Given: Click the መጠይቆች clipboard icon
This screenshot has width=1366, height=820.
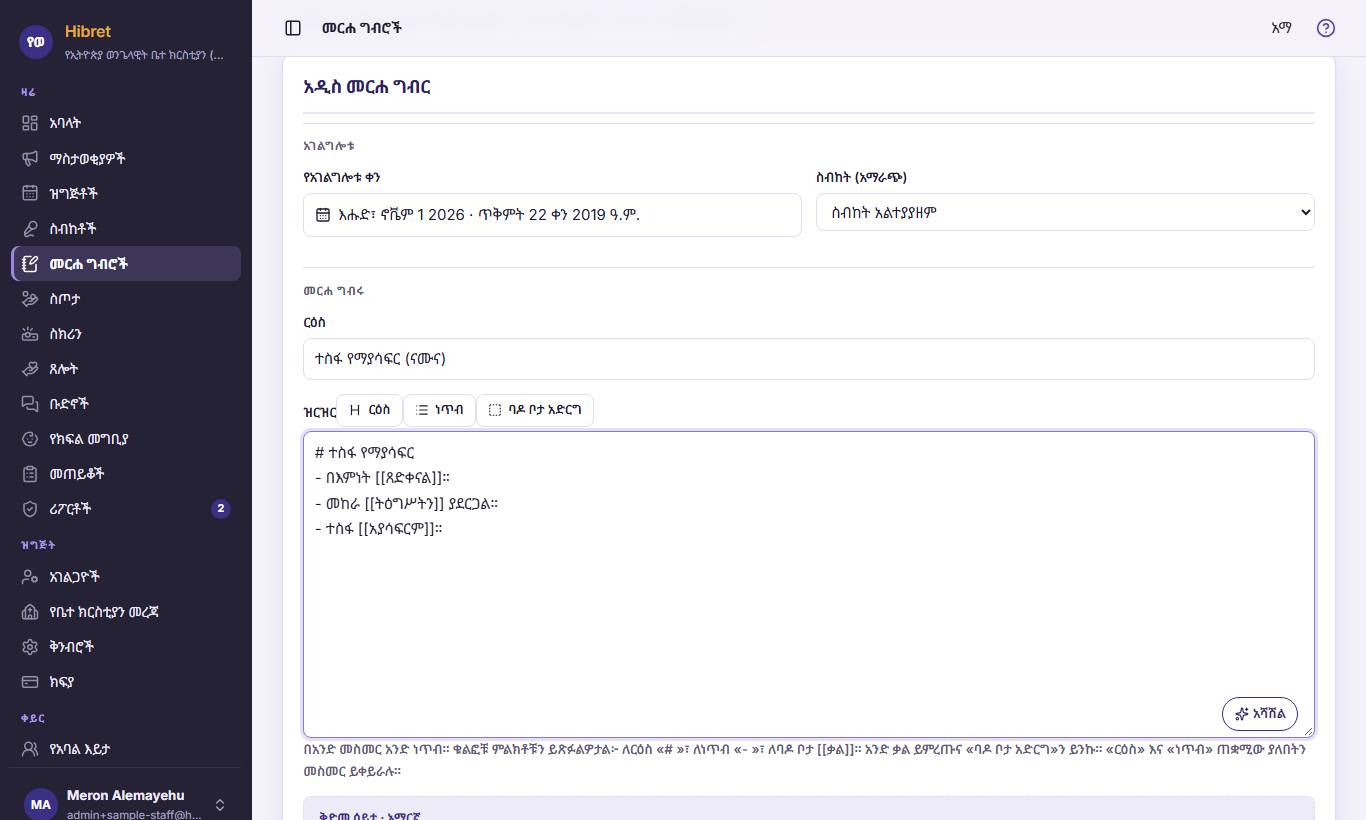Looking at the screenshot, I should tap(30, 473).
